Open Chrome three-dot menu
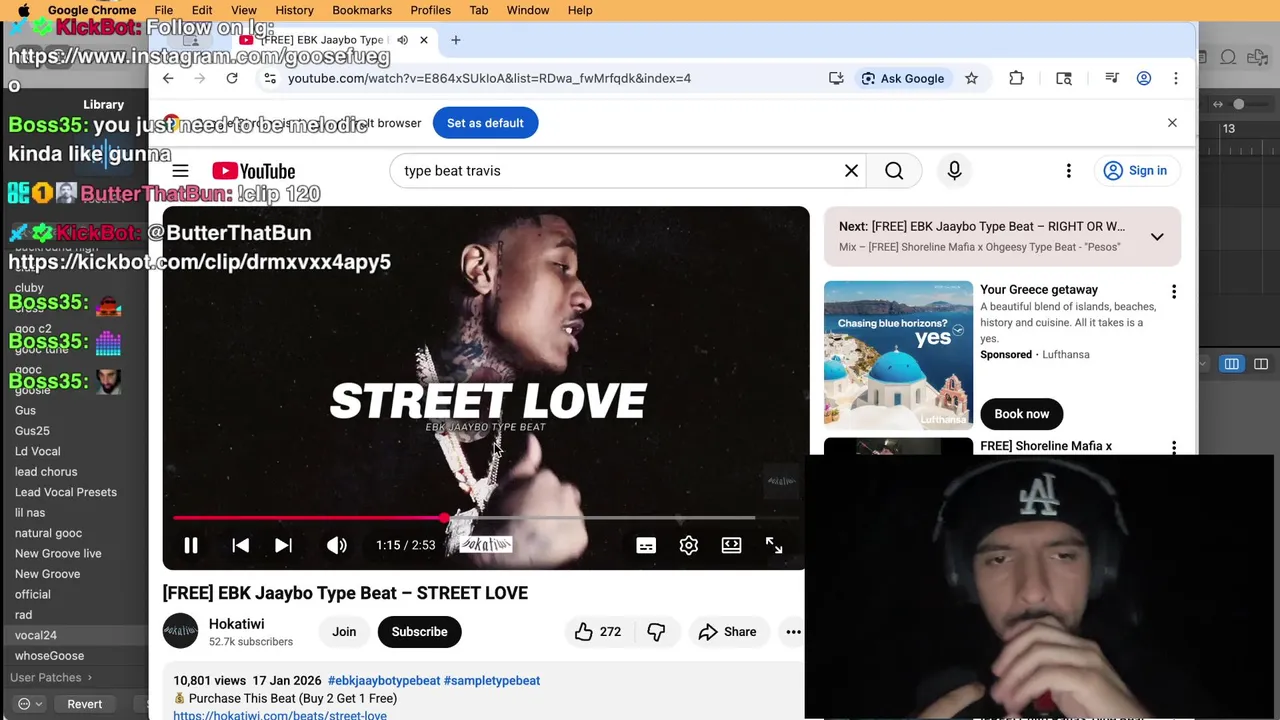The width and height of the screenshot is (1280, 720). coord(1176,78)
